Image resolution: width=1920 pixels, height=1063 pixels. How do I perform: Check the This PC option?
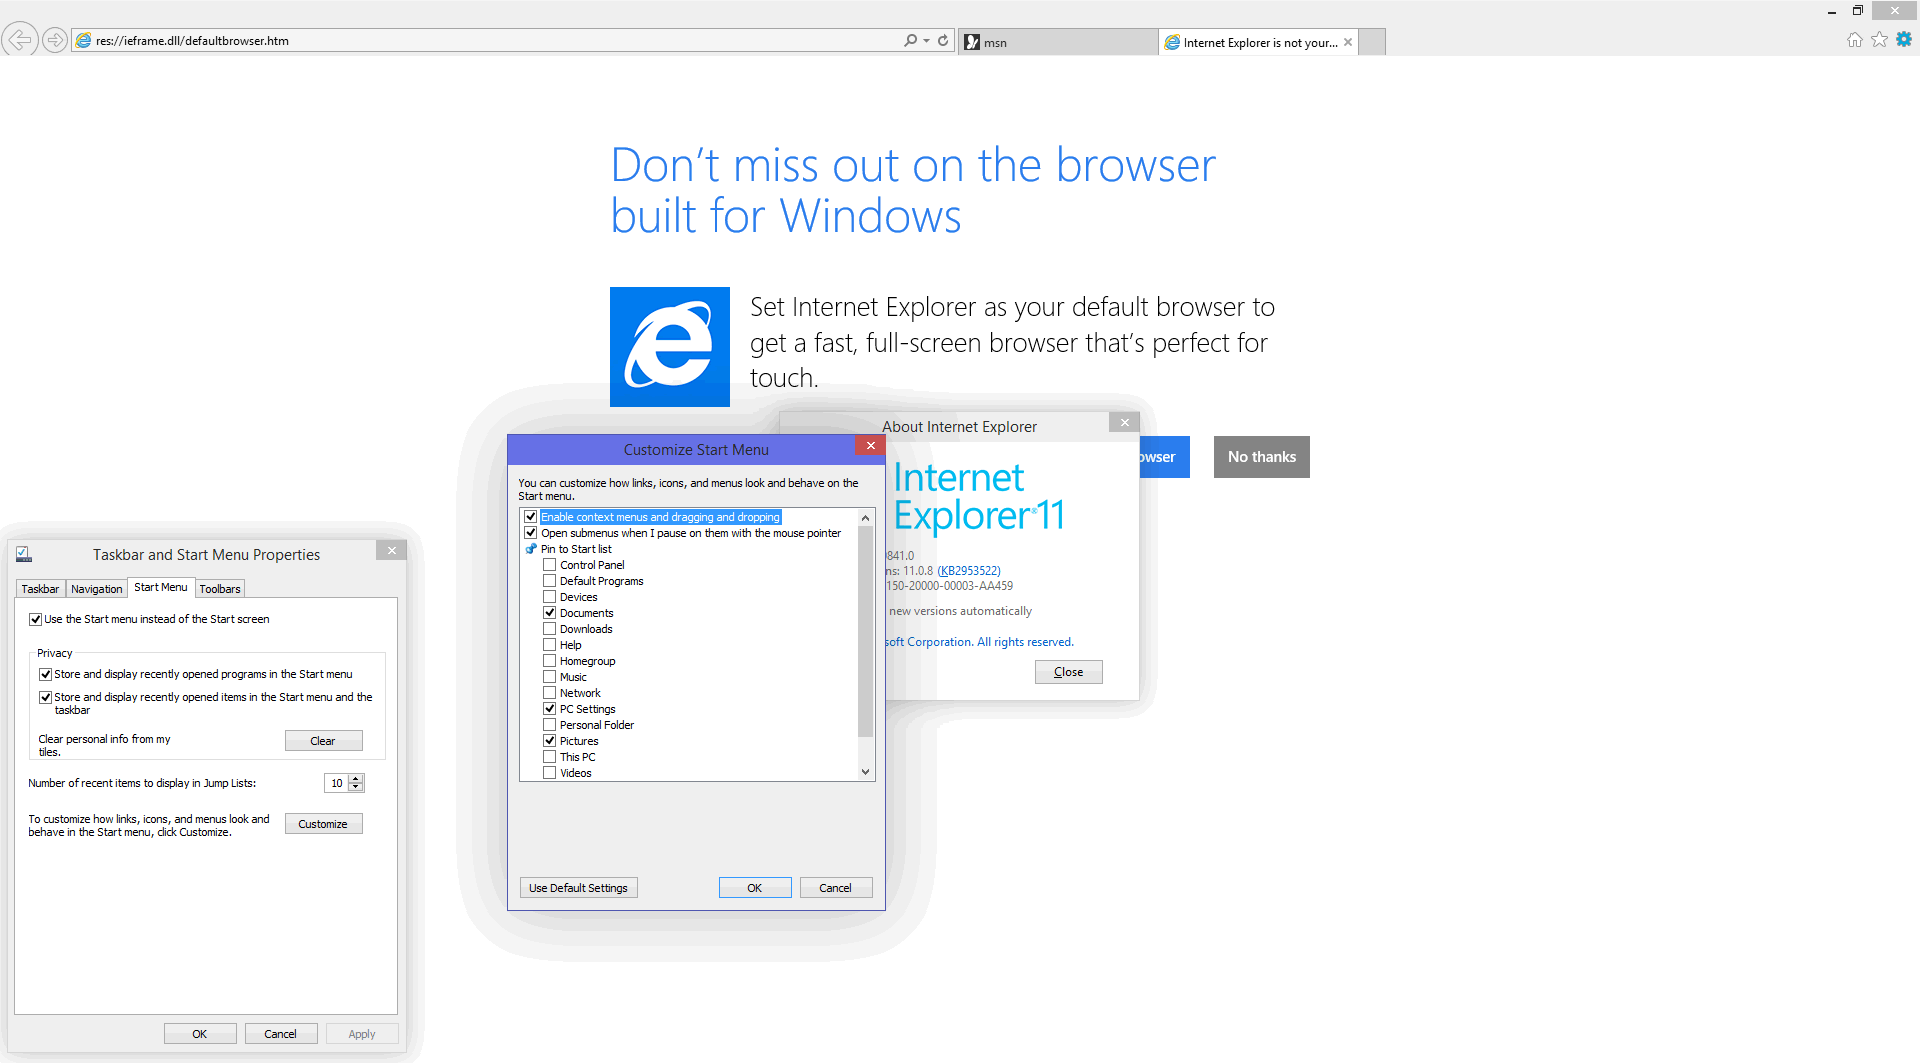click(549, 757)
